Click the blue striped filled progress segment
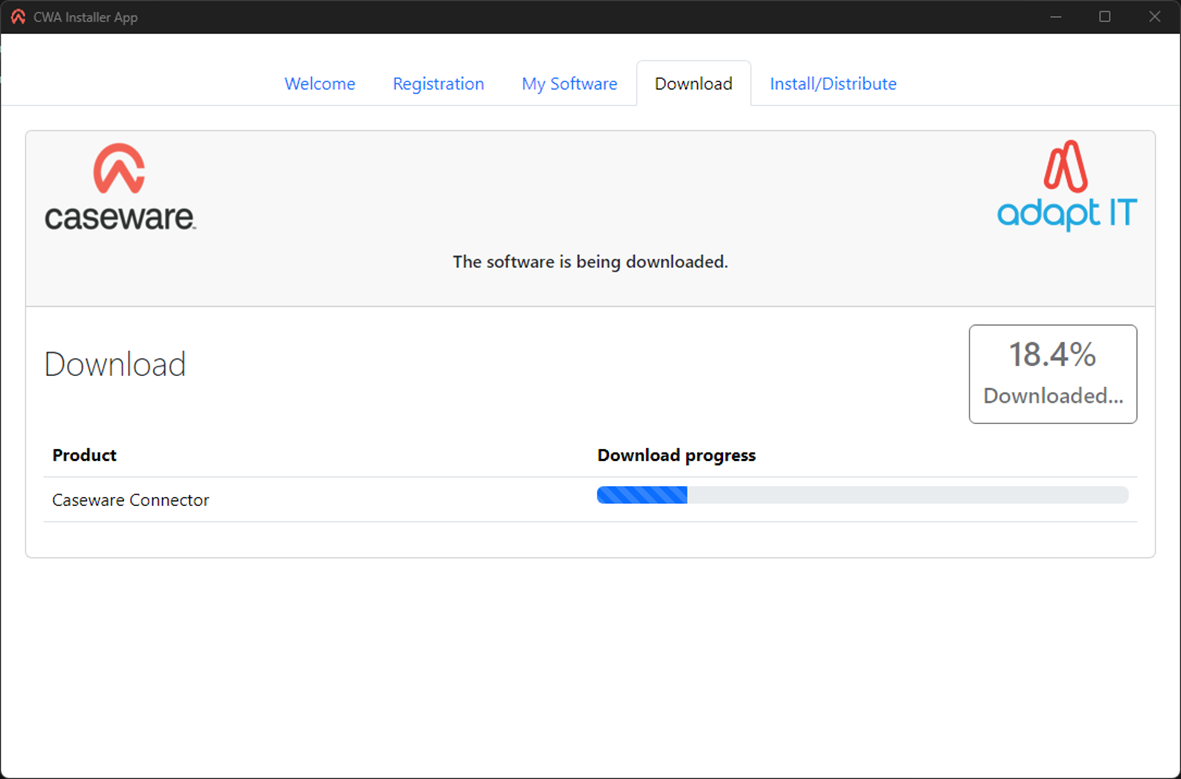The height and width of the screenshot is (779, 1181). [642, 495]
